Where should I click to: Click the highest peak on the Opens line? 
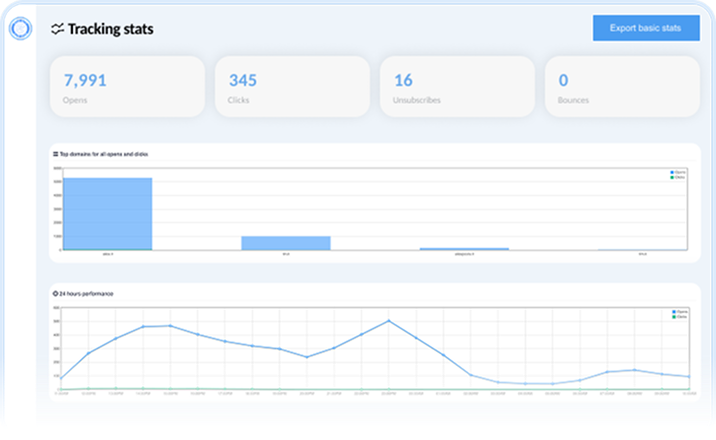388,321
